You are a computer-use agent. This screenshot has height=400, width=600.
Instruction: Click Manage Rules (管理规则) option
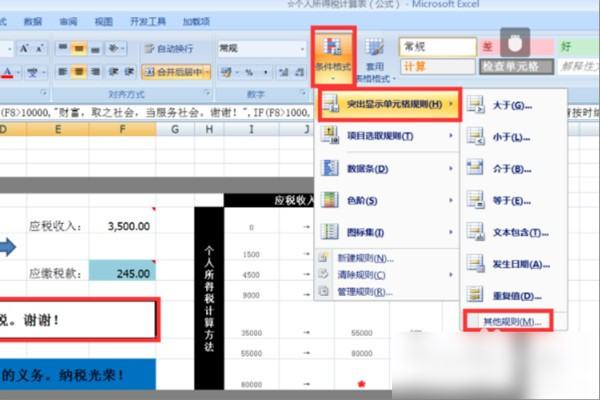tap(376, 291)
